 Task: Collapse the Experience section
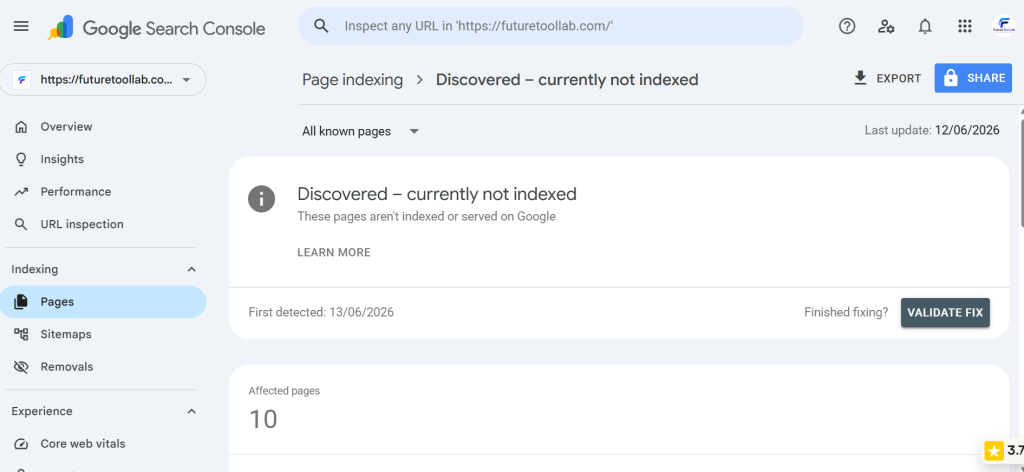coord(191,411)
